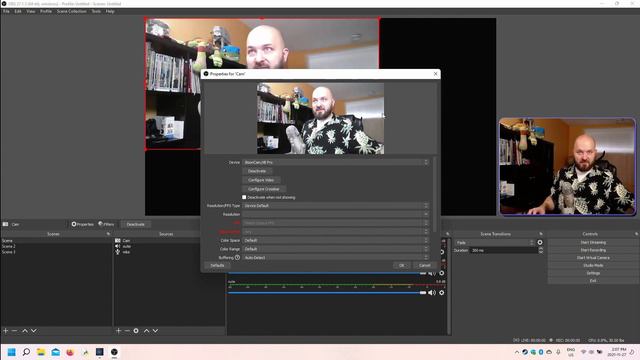The height and width of the screenshot is (360, 640).
Task: Add a new source with plus icon
Action: point(118,331)
